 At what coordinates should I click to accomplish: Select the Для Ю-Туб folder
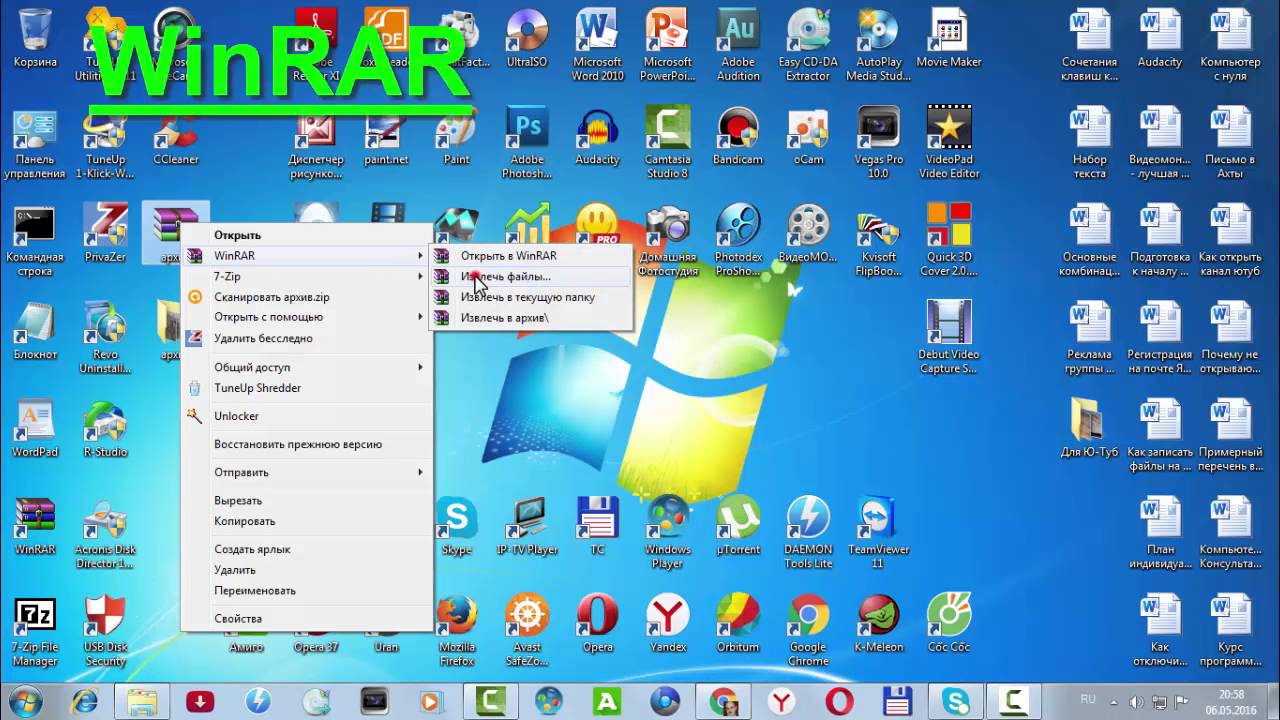tap(1089, 428)
